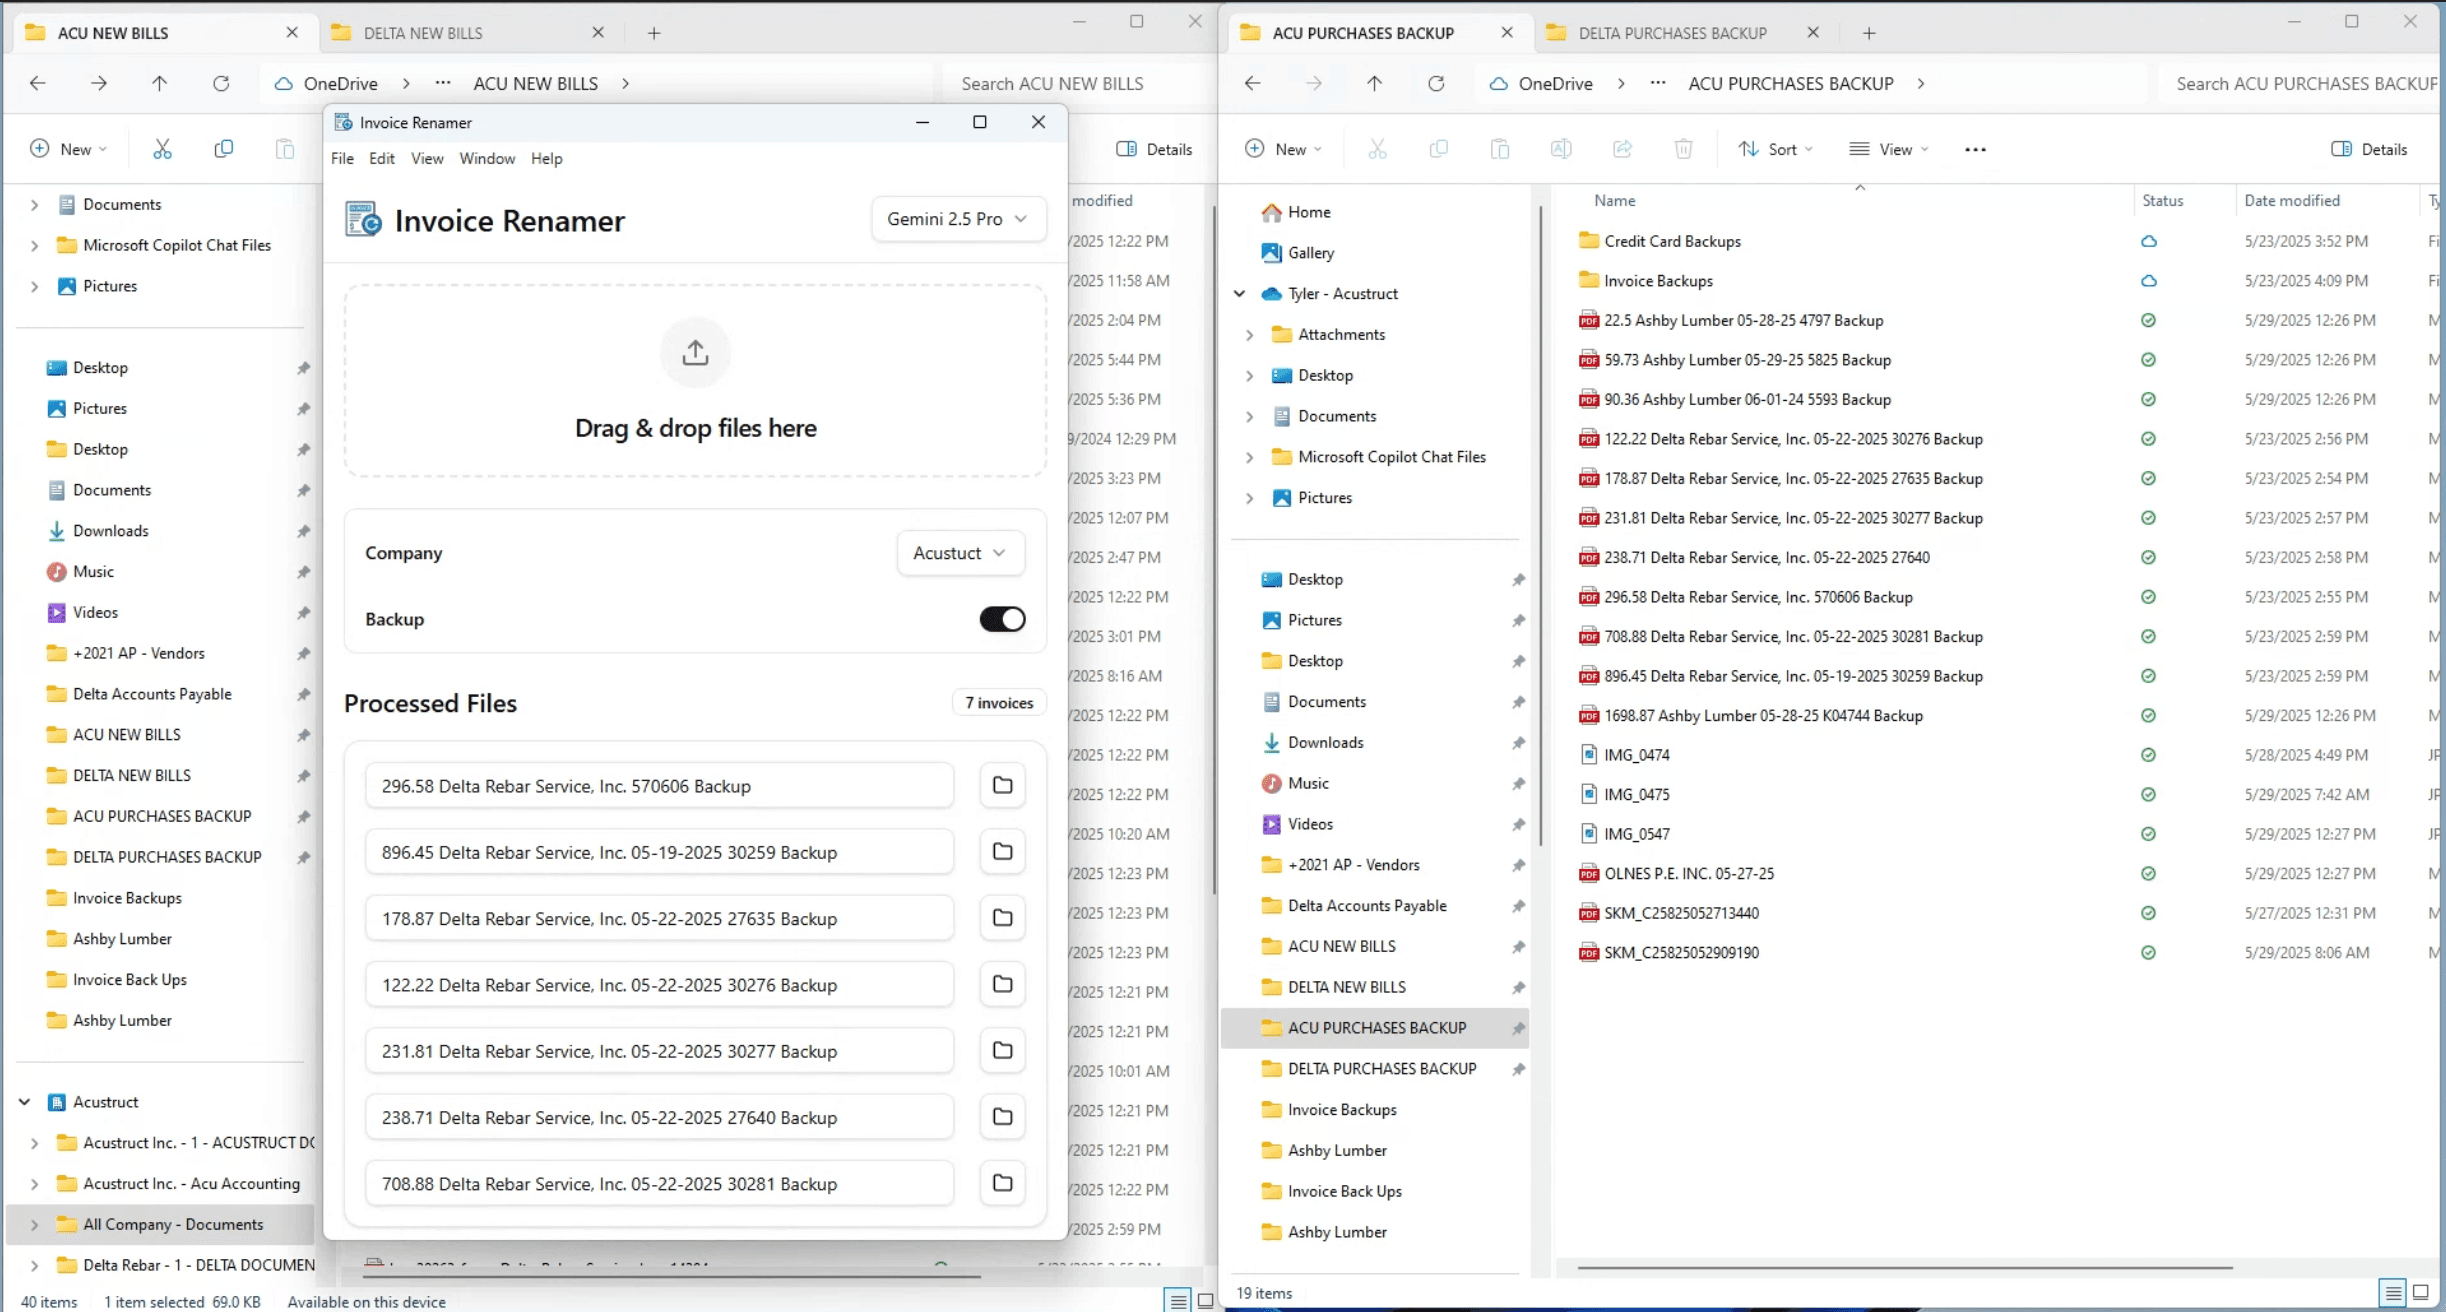Open folder for 238.71 Delta Rebar 27640 Backup

pos(1002,1117)
